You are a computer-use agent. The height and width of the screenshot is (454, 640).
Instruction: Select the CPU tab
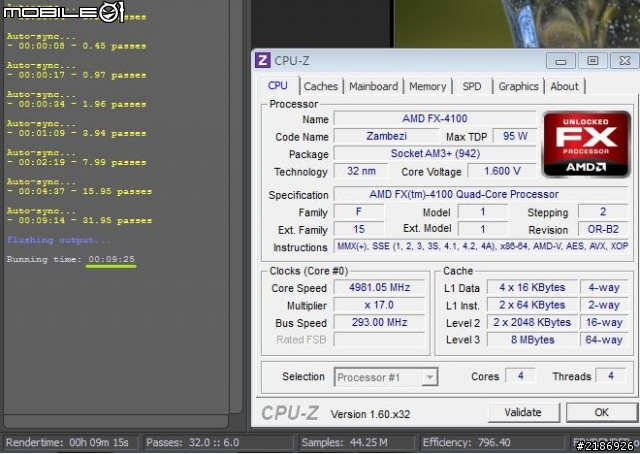click(x=278, y=86)
